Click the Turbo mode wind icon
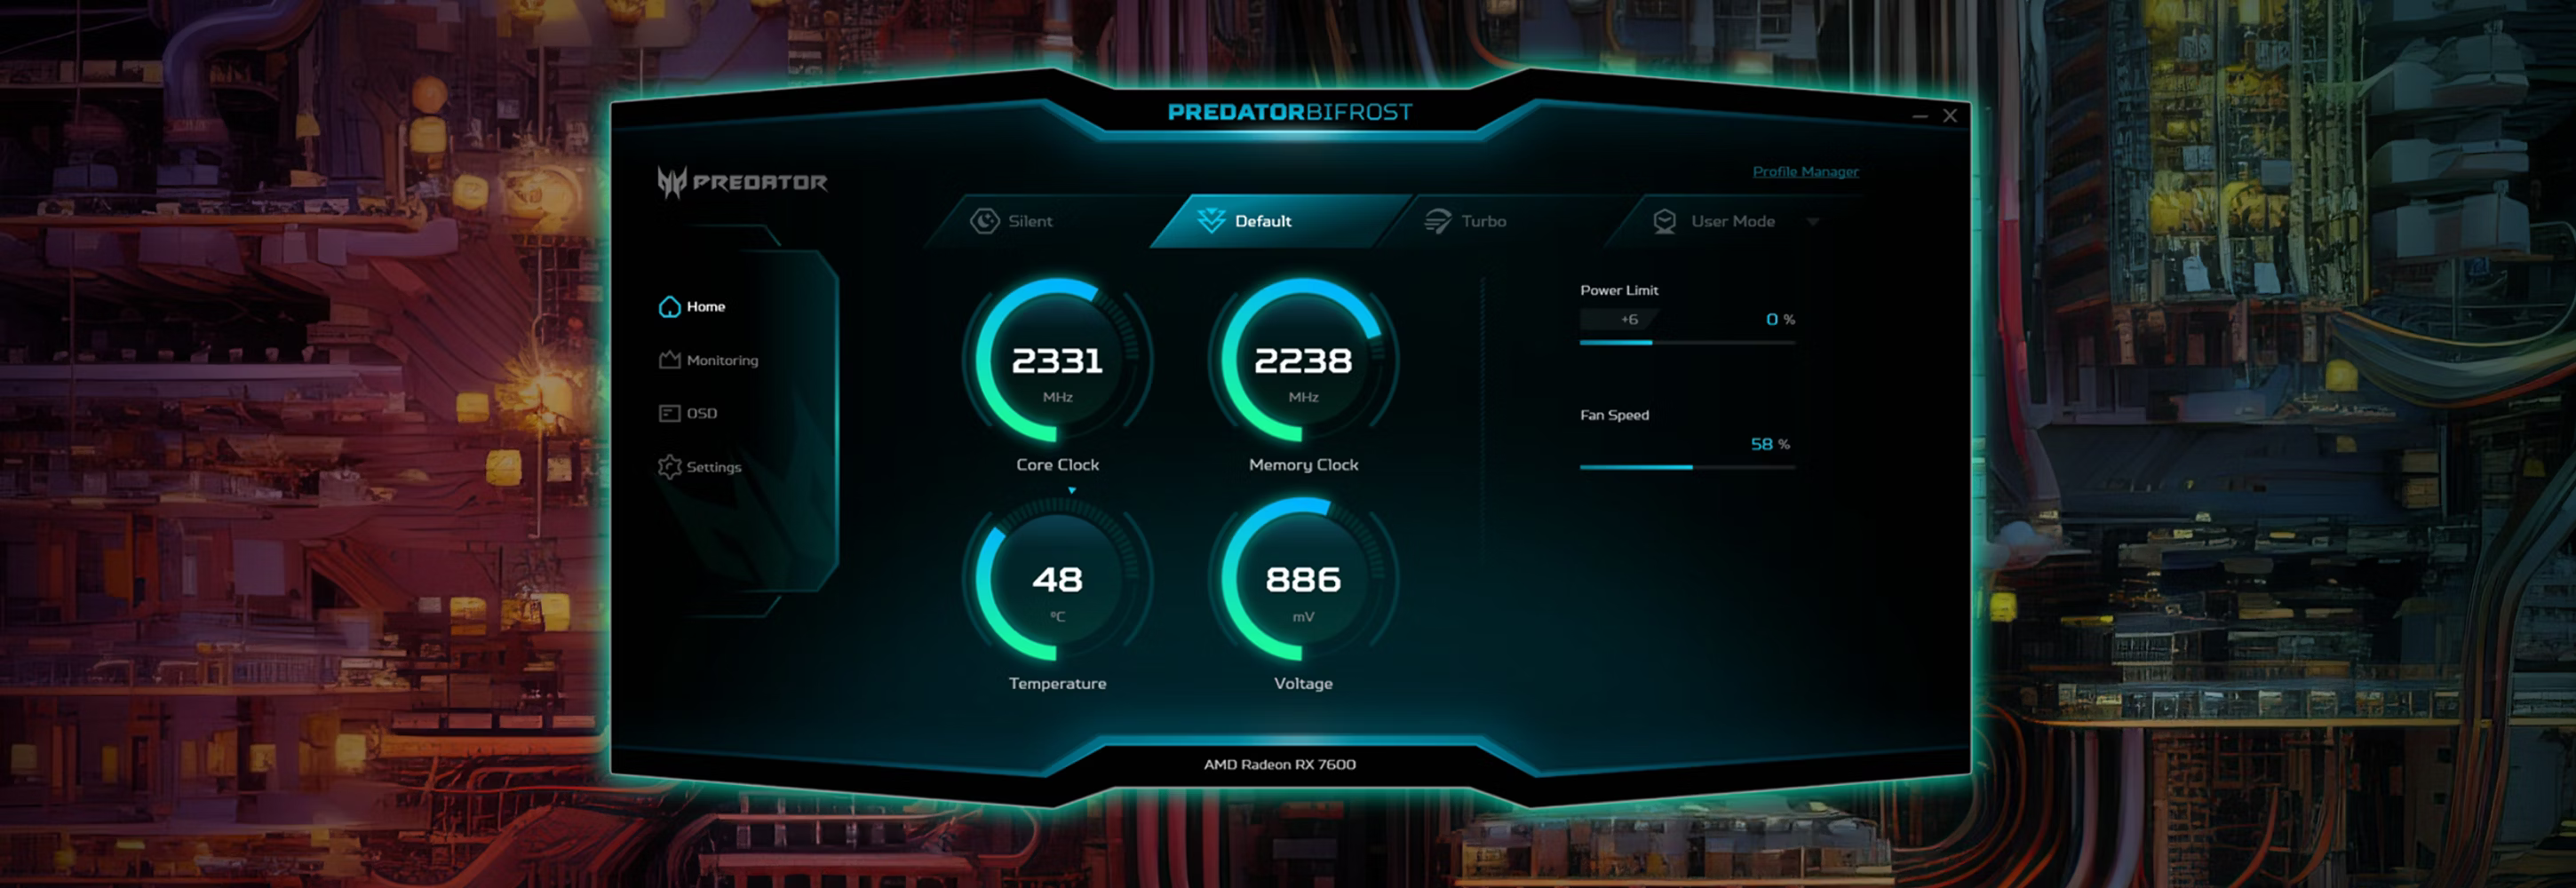The image size is (2576, 888). tap(1437, 221)
